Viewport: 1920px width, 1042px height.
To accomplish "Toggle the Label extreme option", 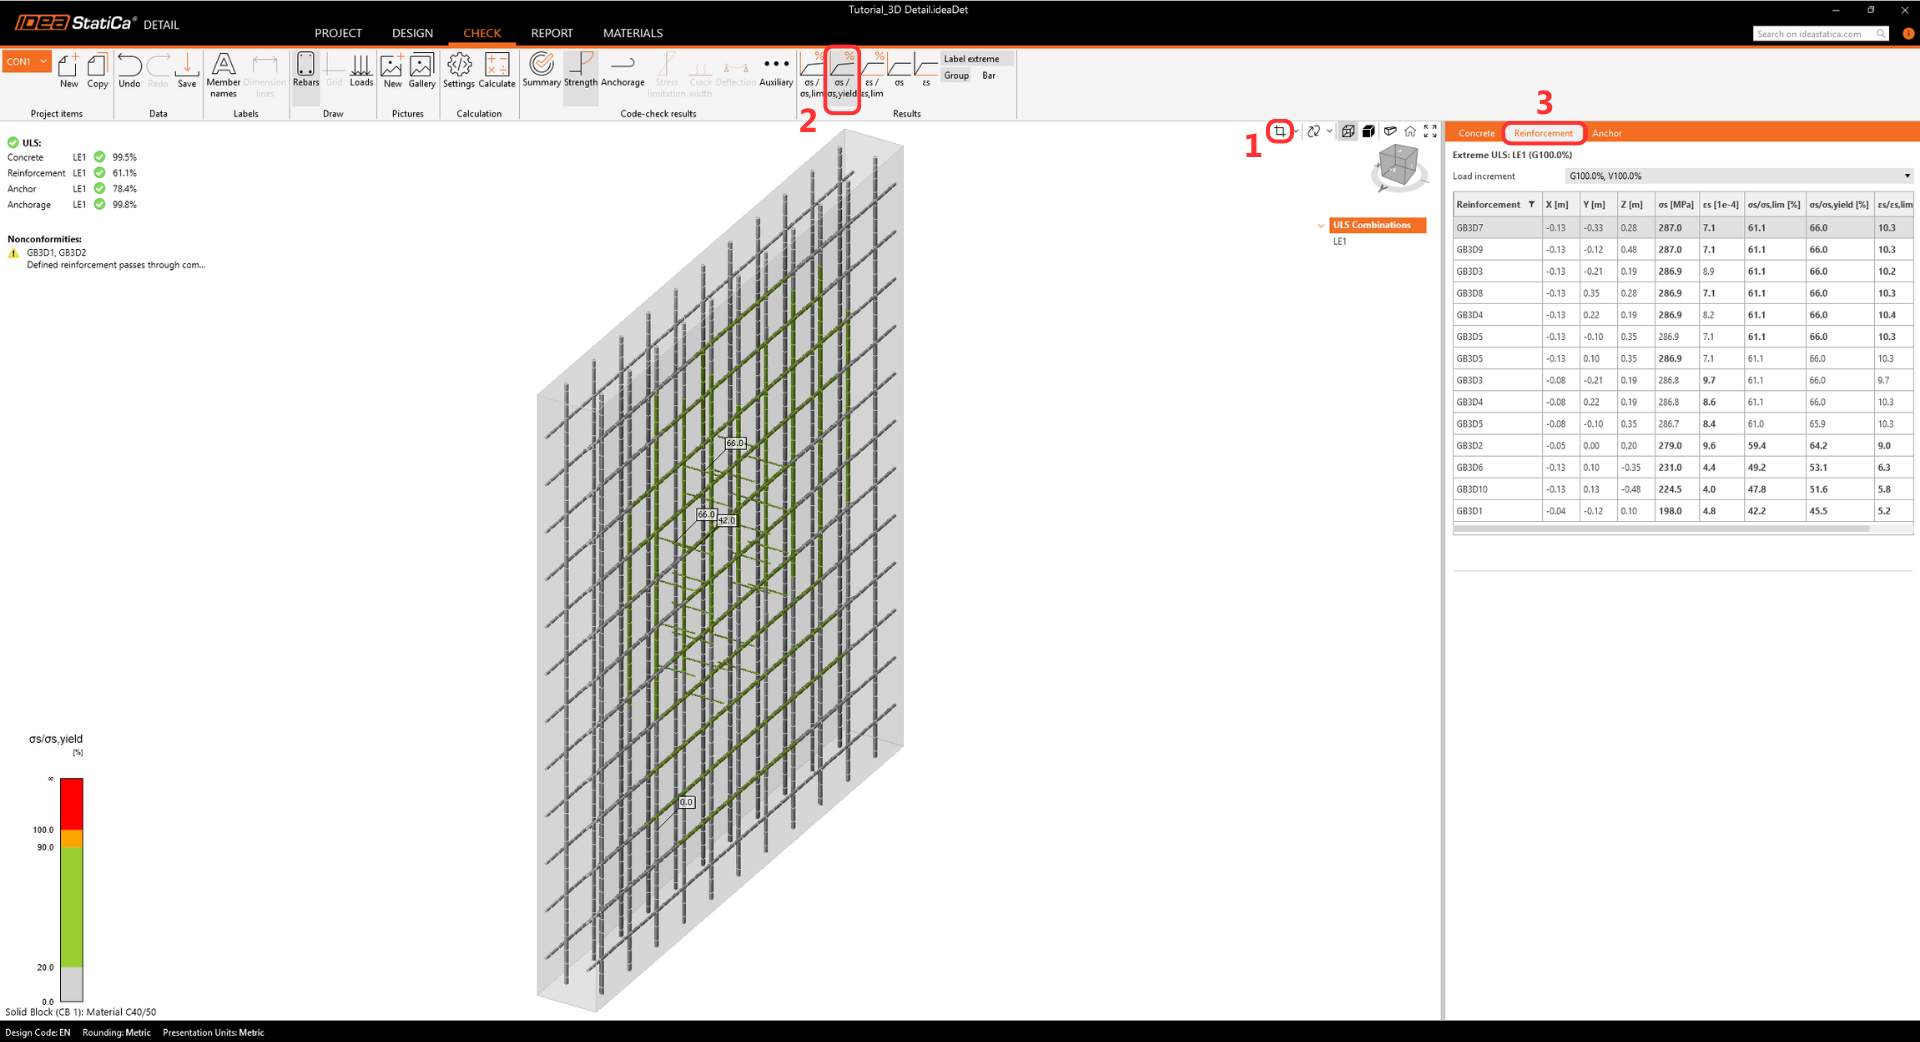I will click(971, 59).
